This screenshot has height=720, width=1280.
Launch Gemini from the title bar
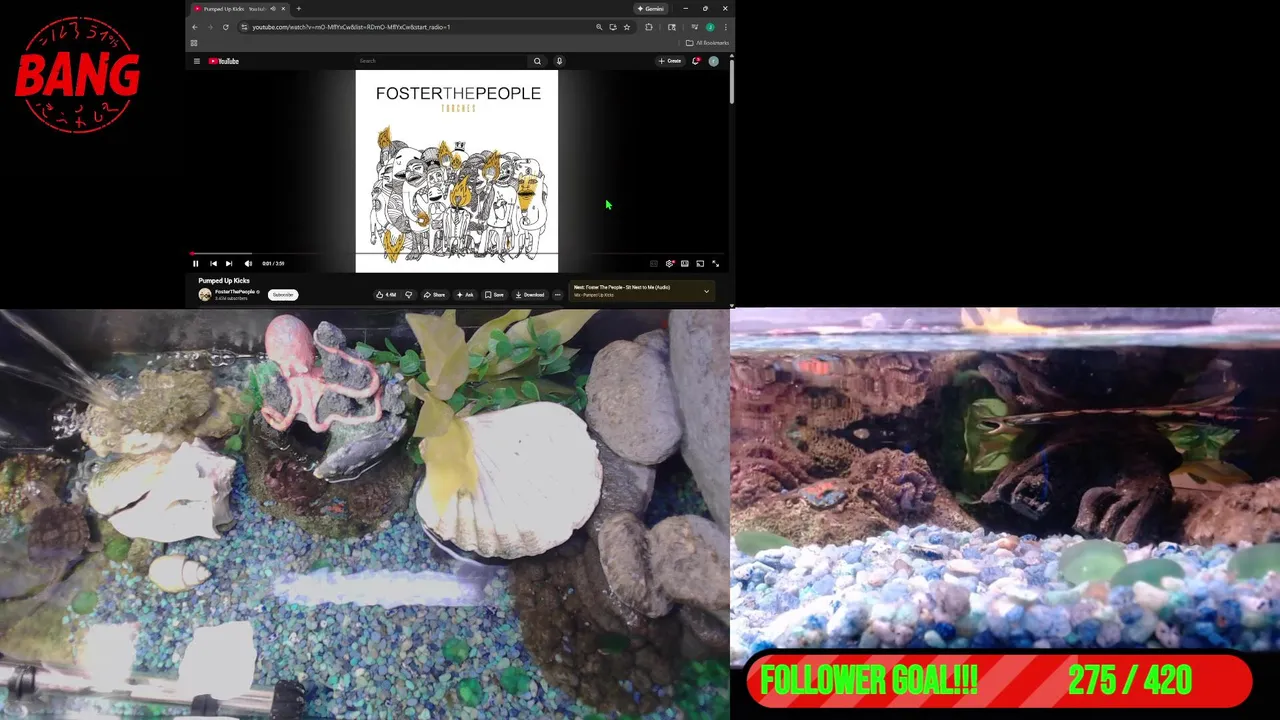coord(650,8)
